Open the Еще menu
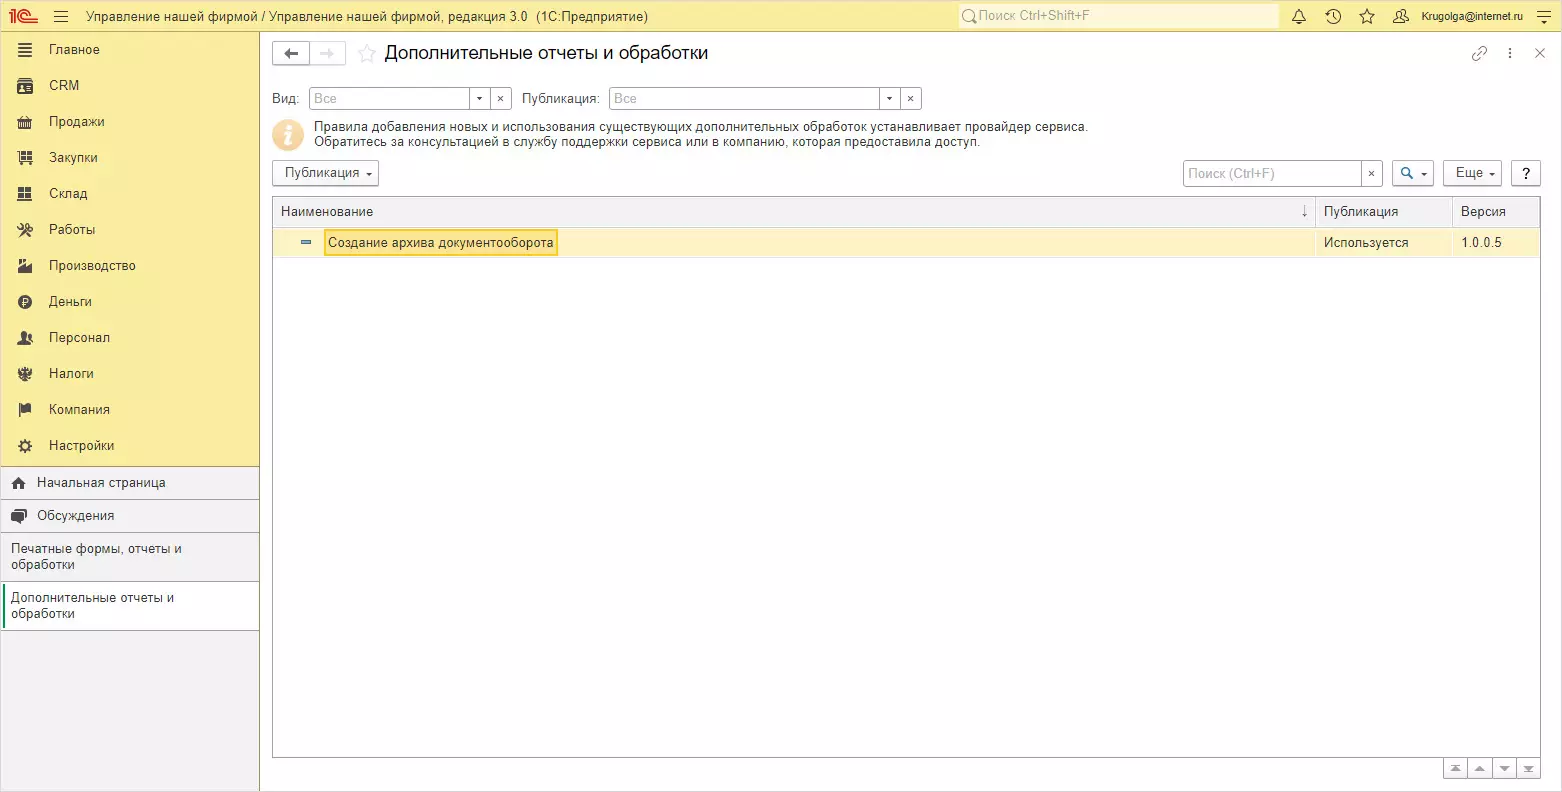Screen dimensions: 1562x792 click(x=1472, y=173)
